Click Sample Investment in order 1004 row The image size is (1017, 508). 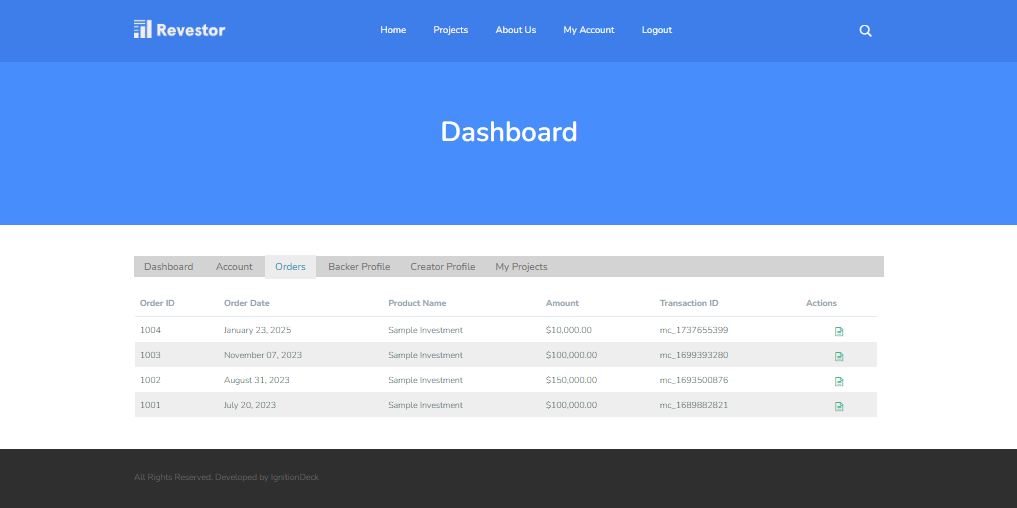[x=425, y=330]
